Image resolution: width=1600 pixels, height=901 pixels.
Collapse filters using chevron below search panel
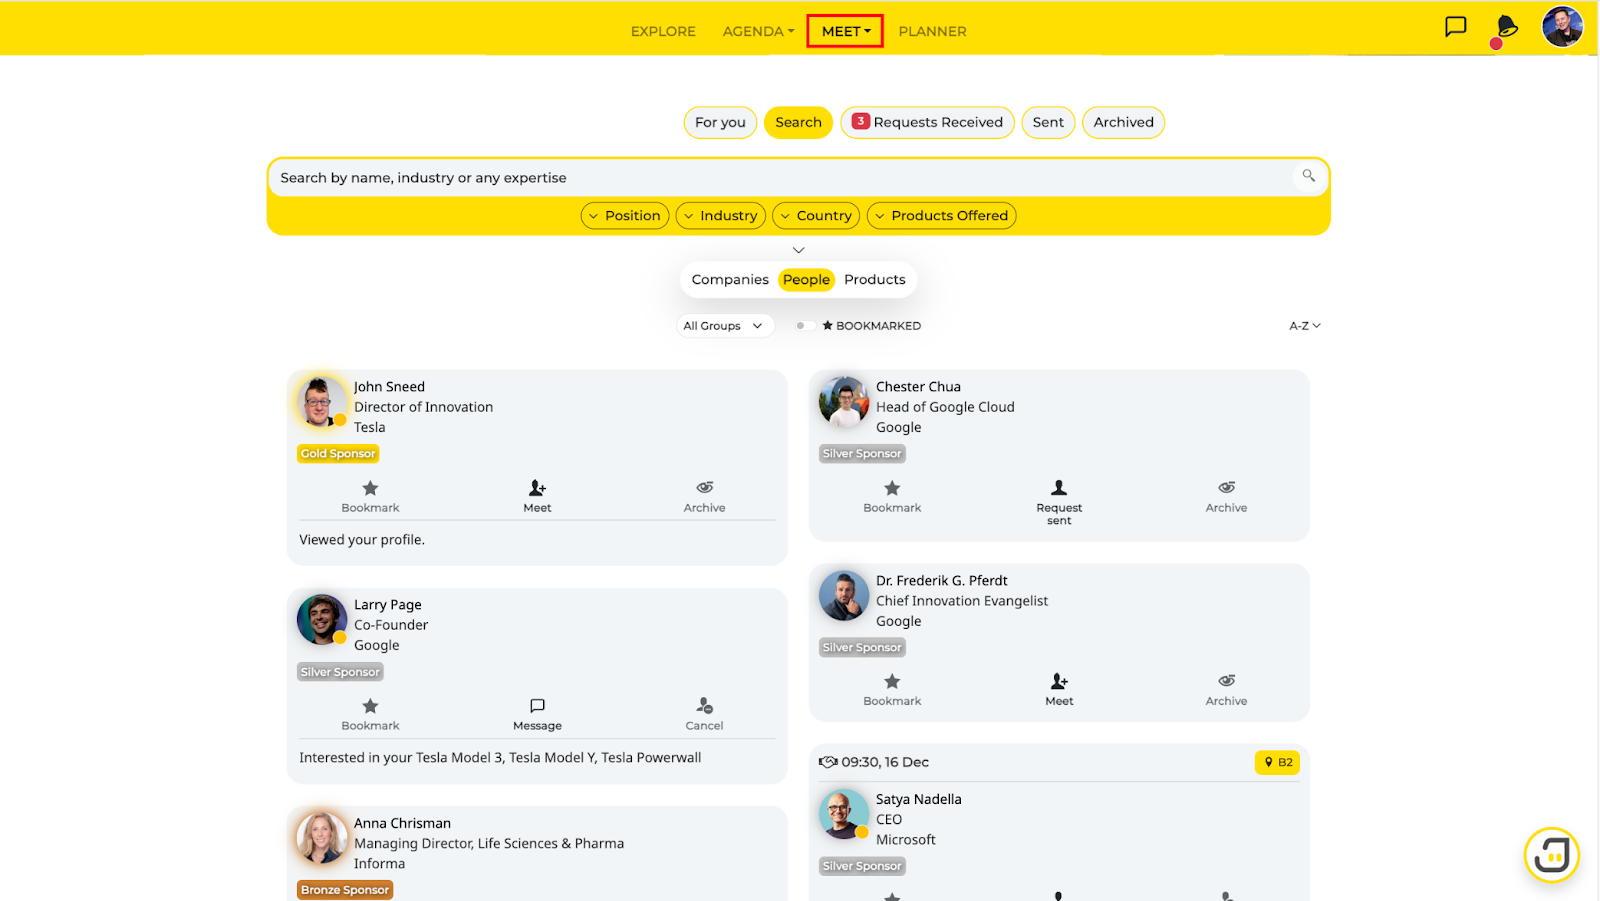click(x=798, y=250)
